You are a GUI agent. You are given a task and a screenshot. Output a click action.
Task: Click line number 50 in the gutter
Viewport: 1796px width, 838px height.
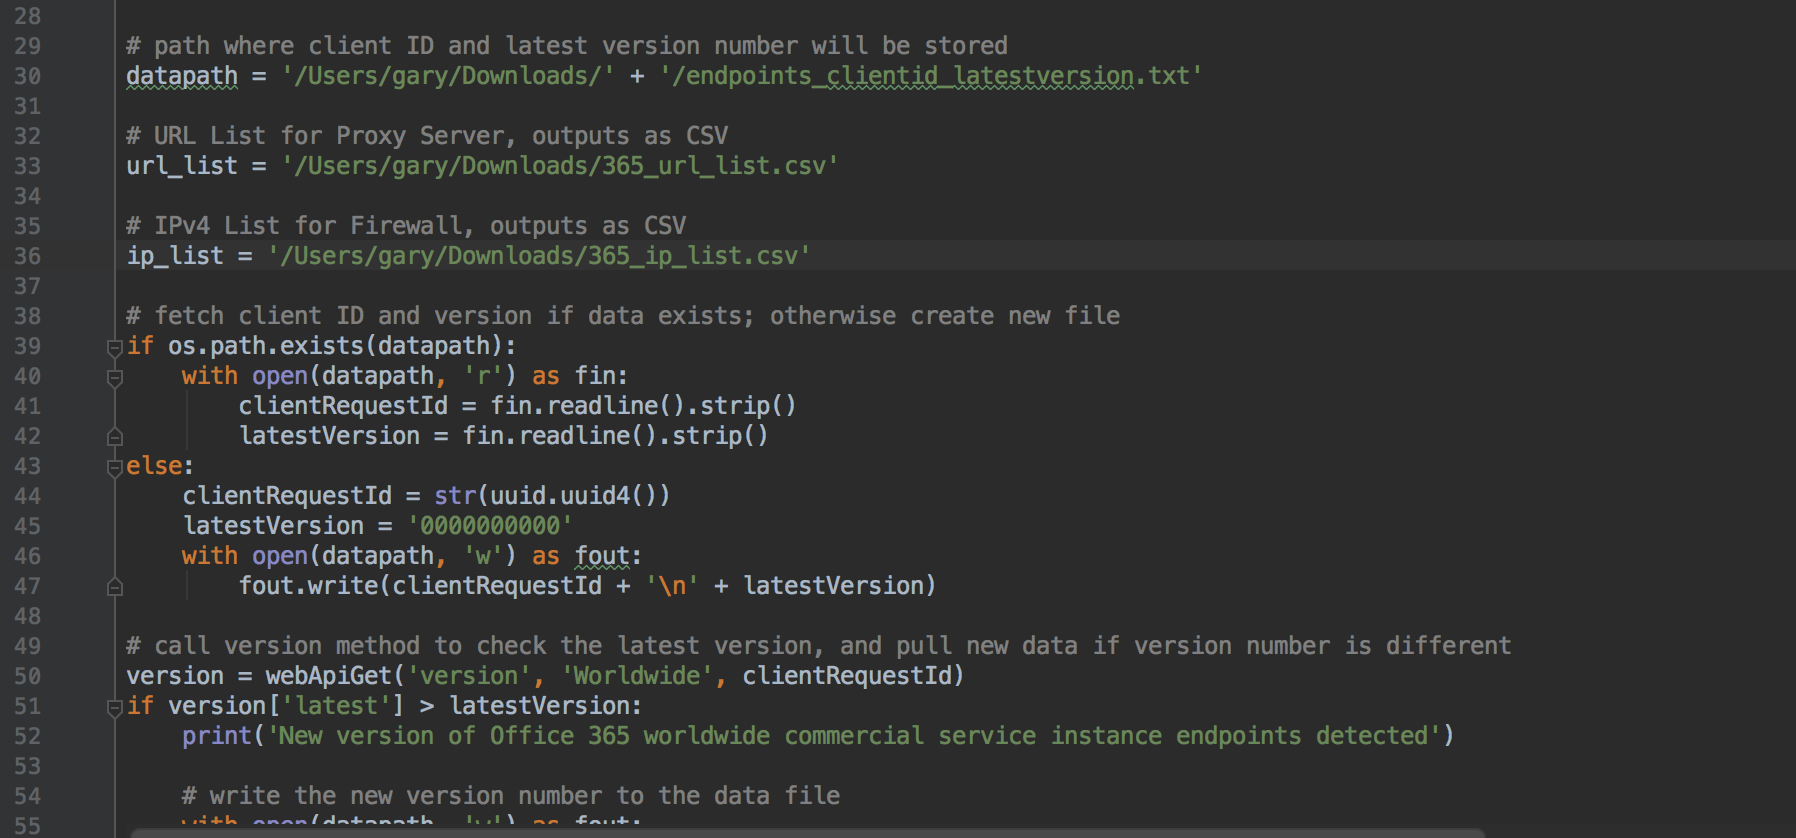tap(27, 677)
